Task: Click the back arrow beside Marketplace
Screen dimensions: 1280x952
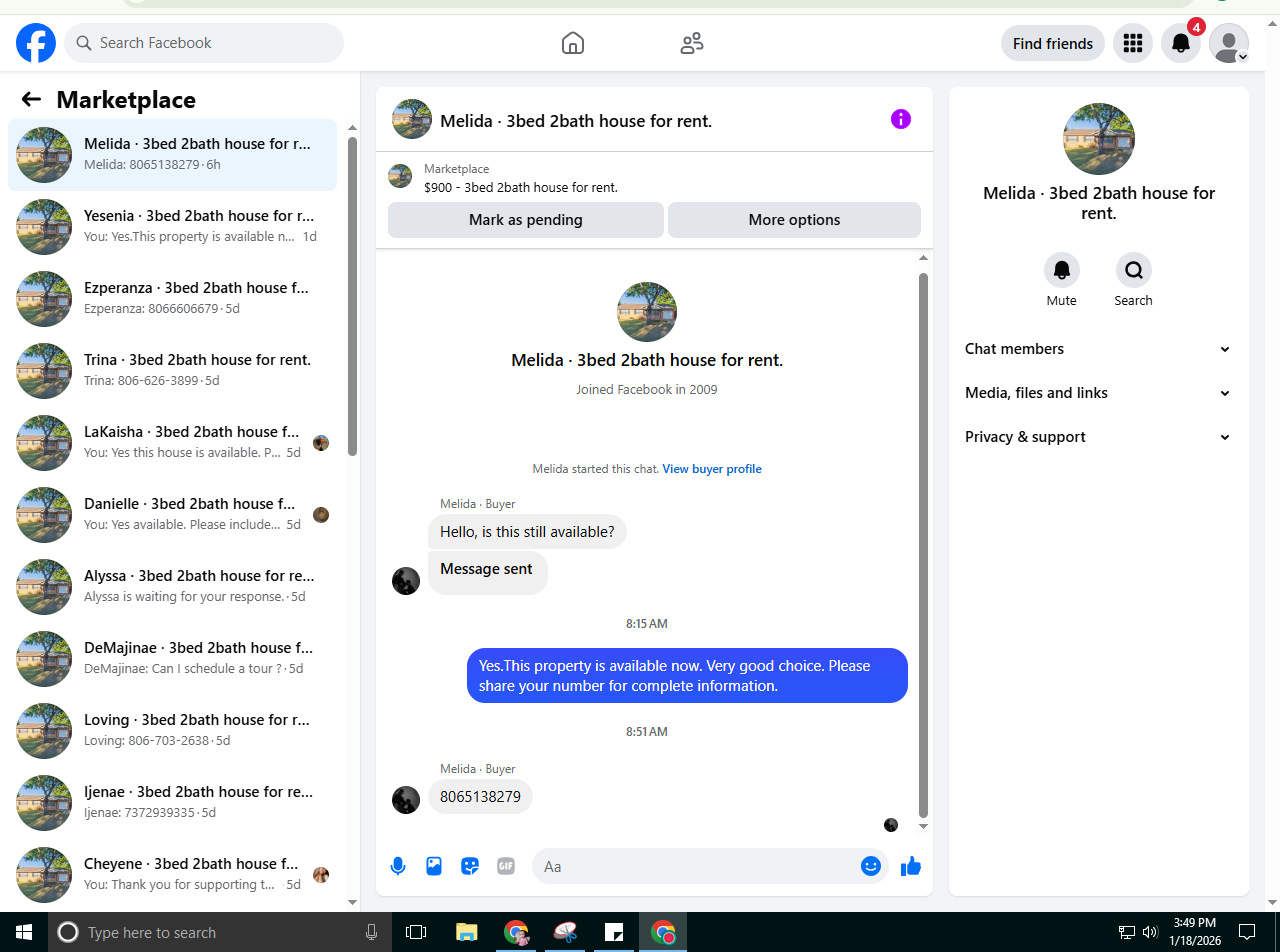Action: [x=31, y=99]
